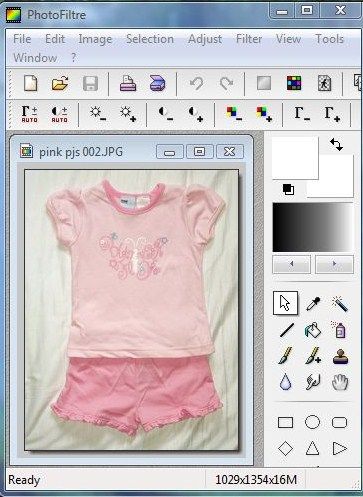Reset colors to black and white
This screenshot has width=363, height=497.
pos(288,189)
